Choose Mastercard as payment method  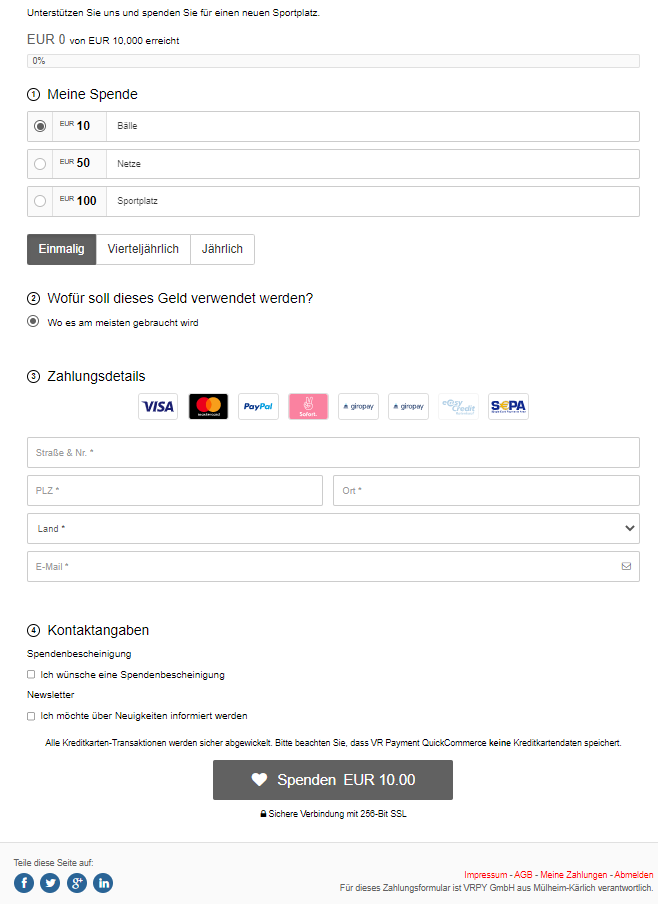pos(208,407)
